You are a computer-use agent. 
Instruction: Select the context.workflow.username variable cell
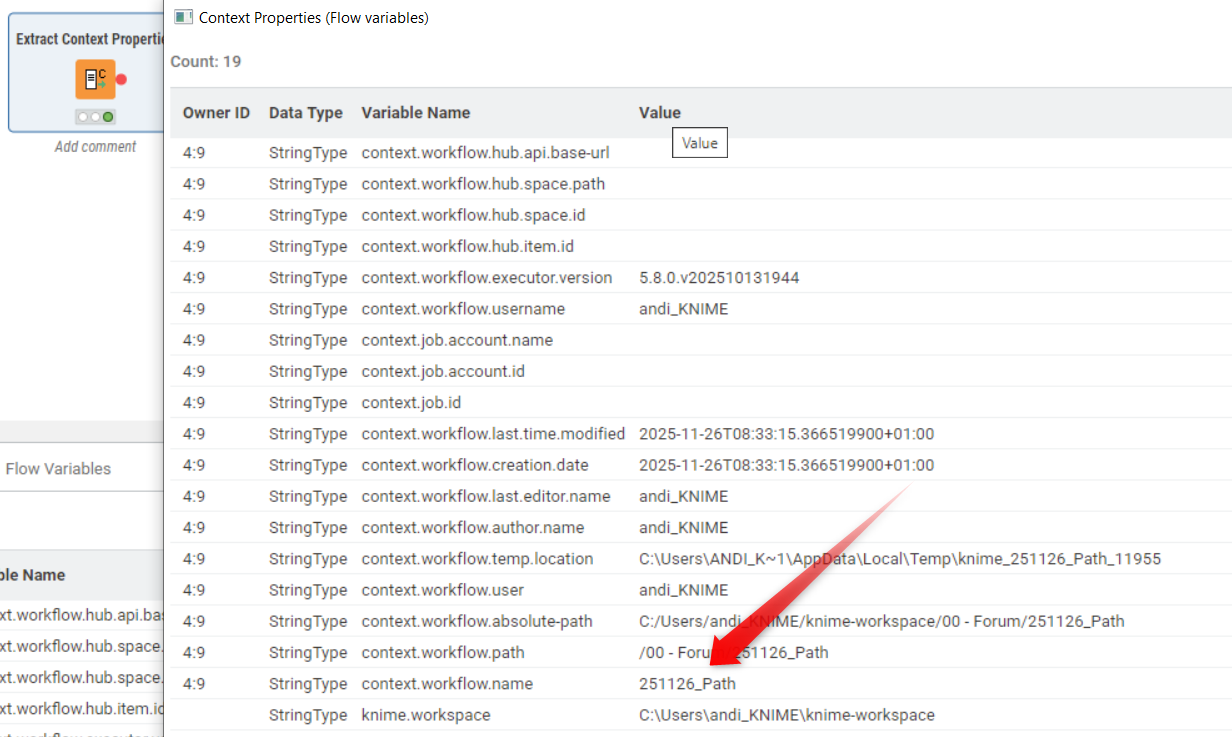463,309
